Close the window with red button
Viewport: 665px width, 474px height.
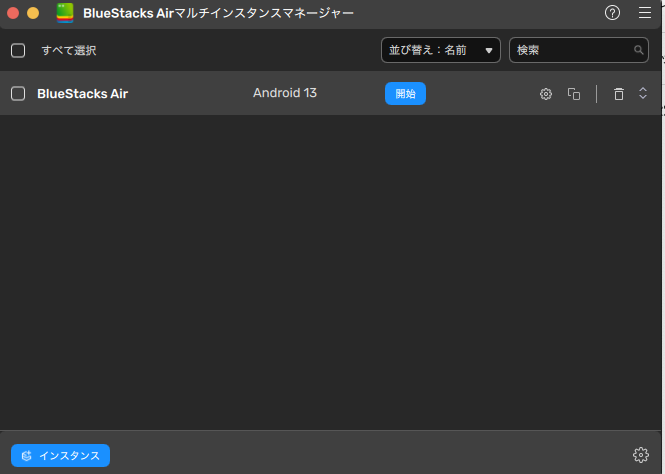point(13,13)
